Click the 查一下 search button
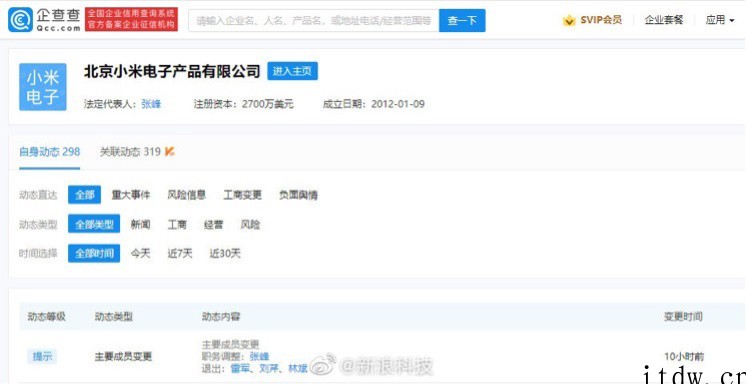Screen dimensions: 746x384 pos(462,20)
